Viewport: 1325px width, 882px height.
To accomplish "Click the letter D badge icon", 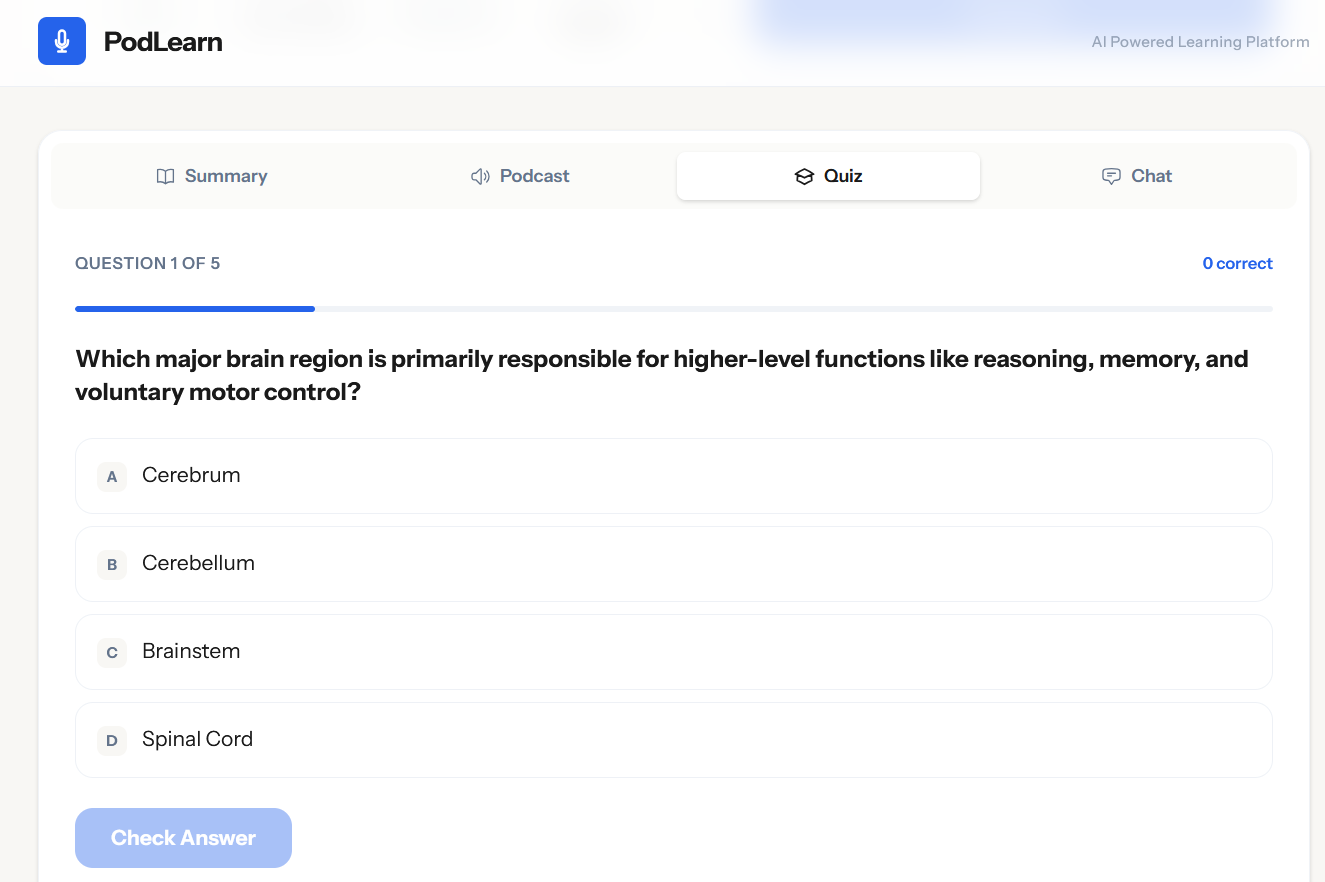I will click(111, 740).
